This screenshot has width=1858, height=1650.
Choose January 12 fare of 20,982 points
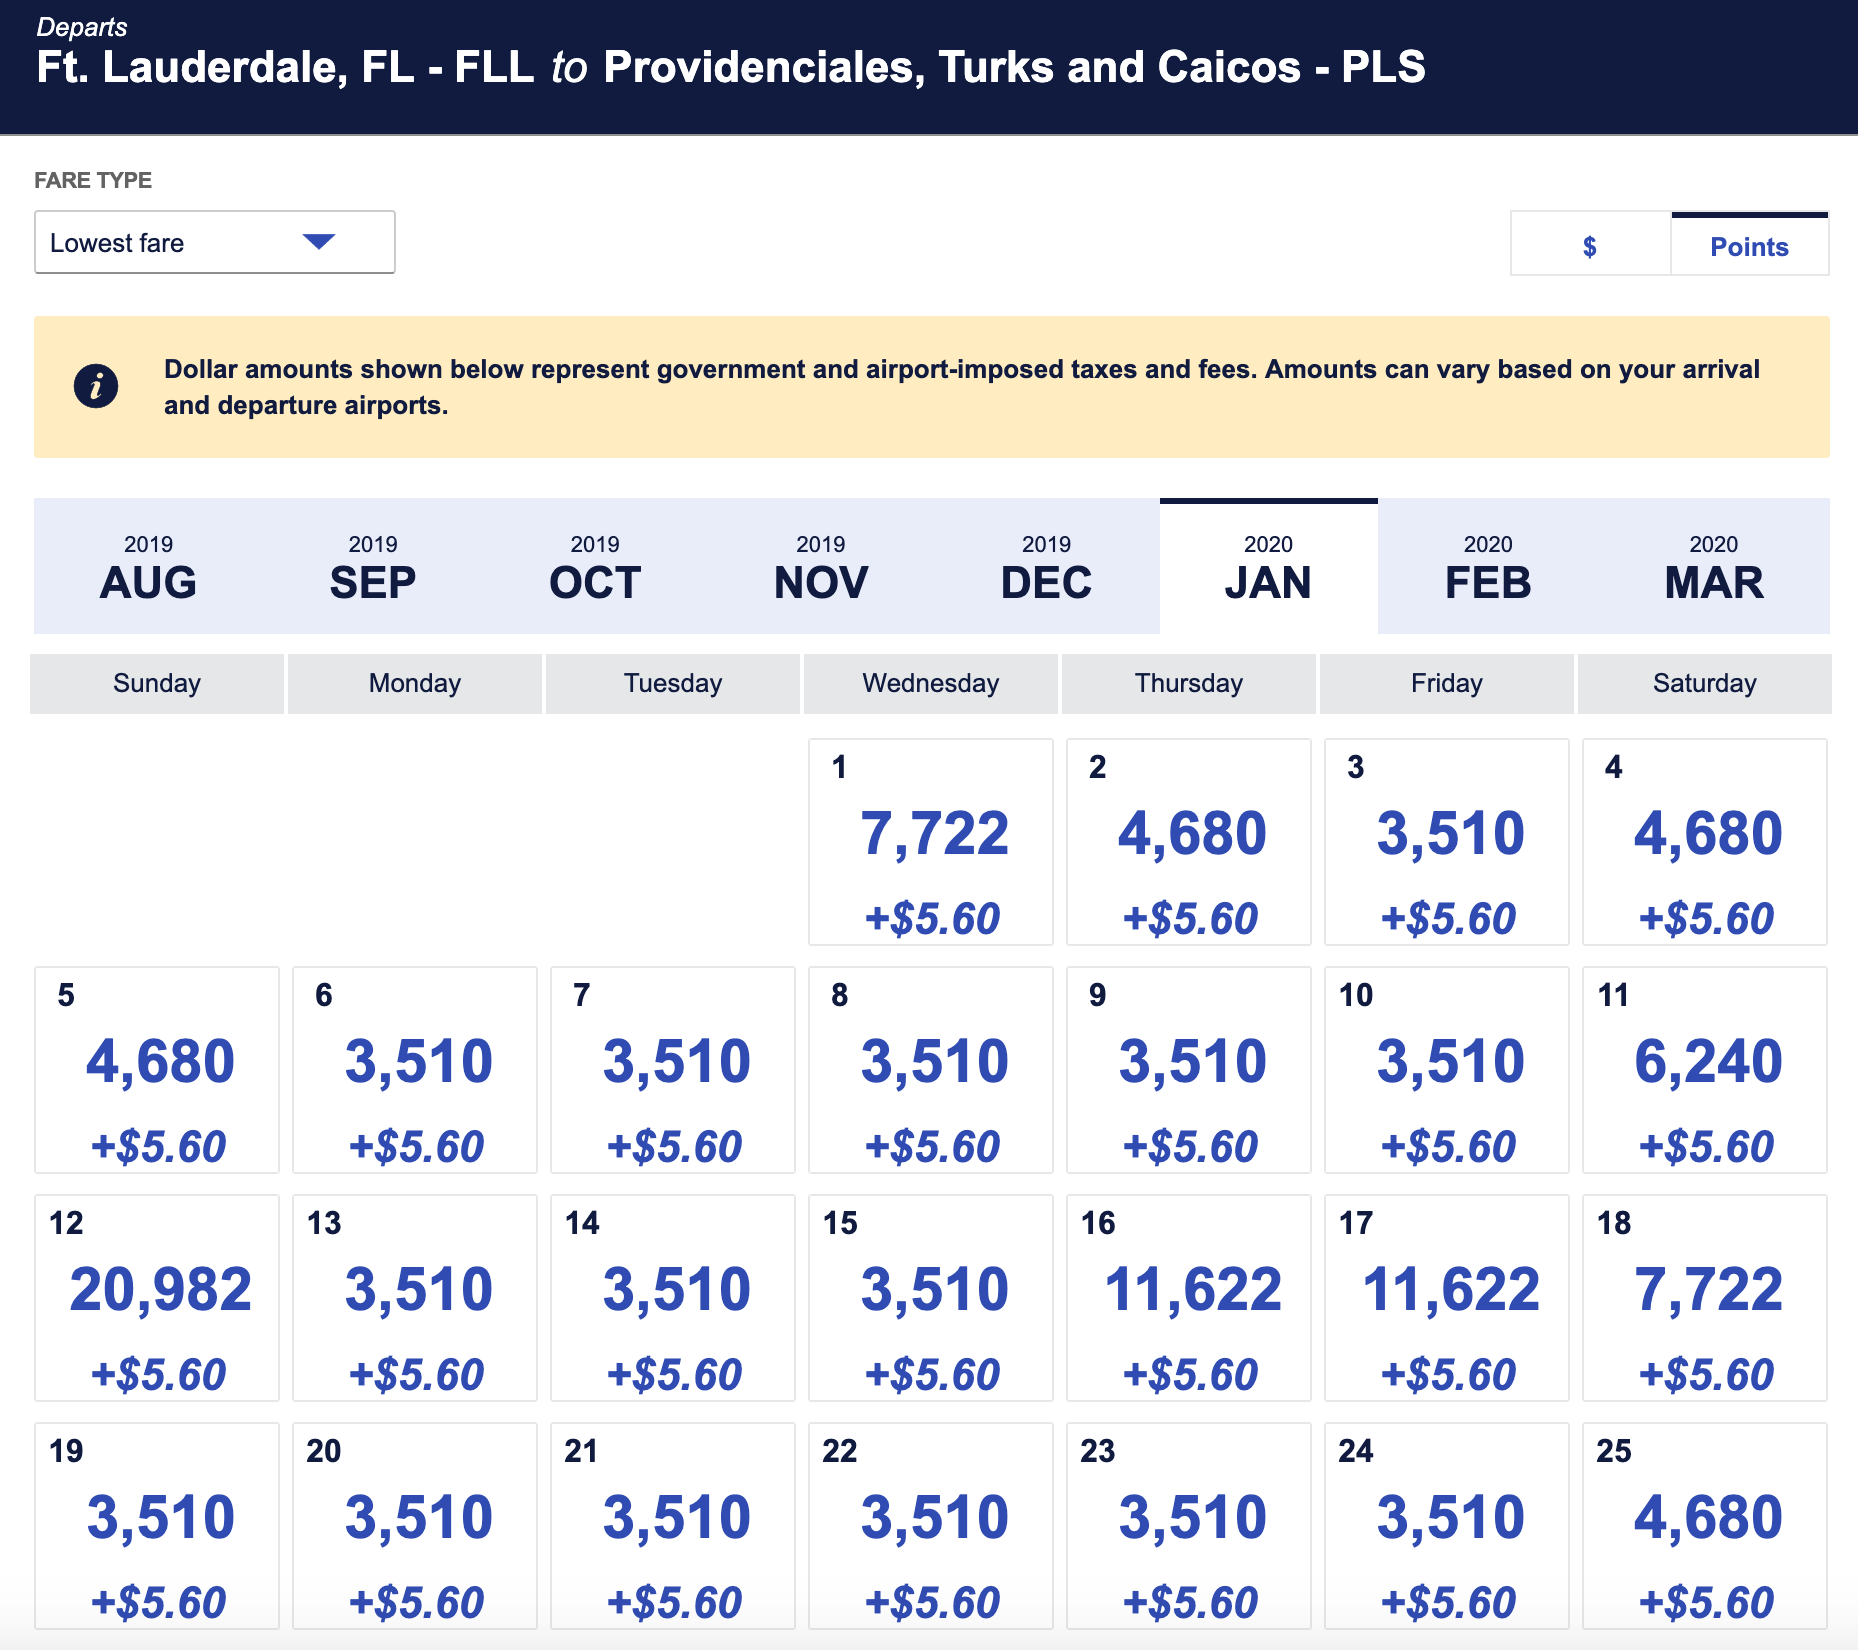point(157,1298)
